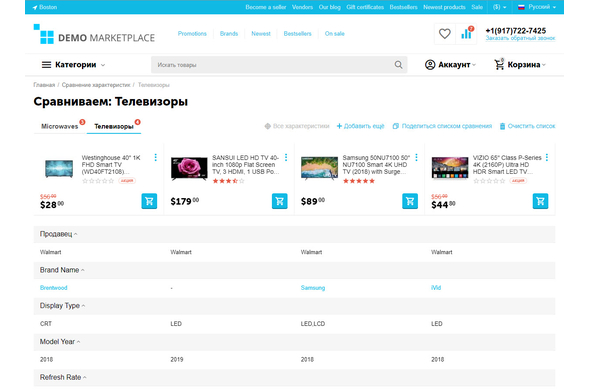Open Bestsellers header menu item
The width and height of the screenshot is (590, 391).
tap(297, 33)
